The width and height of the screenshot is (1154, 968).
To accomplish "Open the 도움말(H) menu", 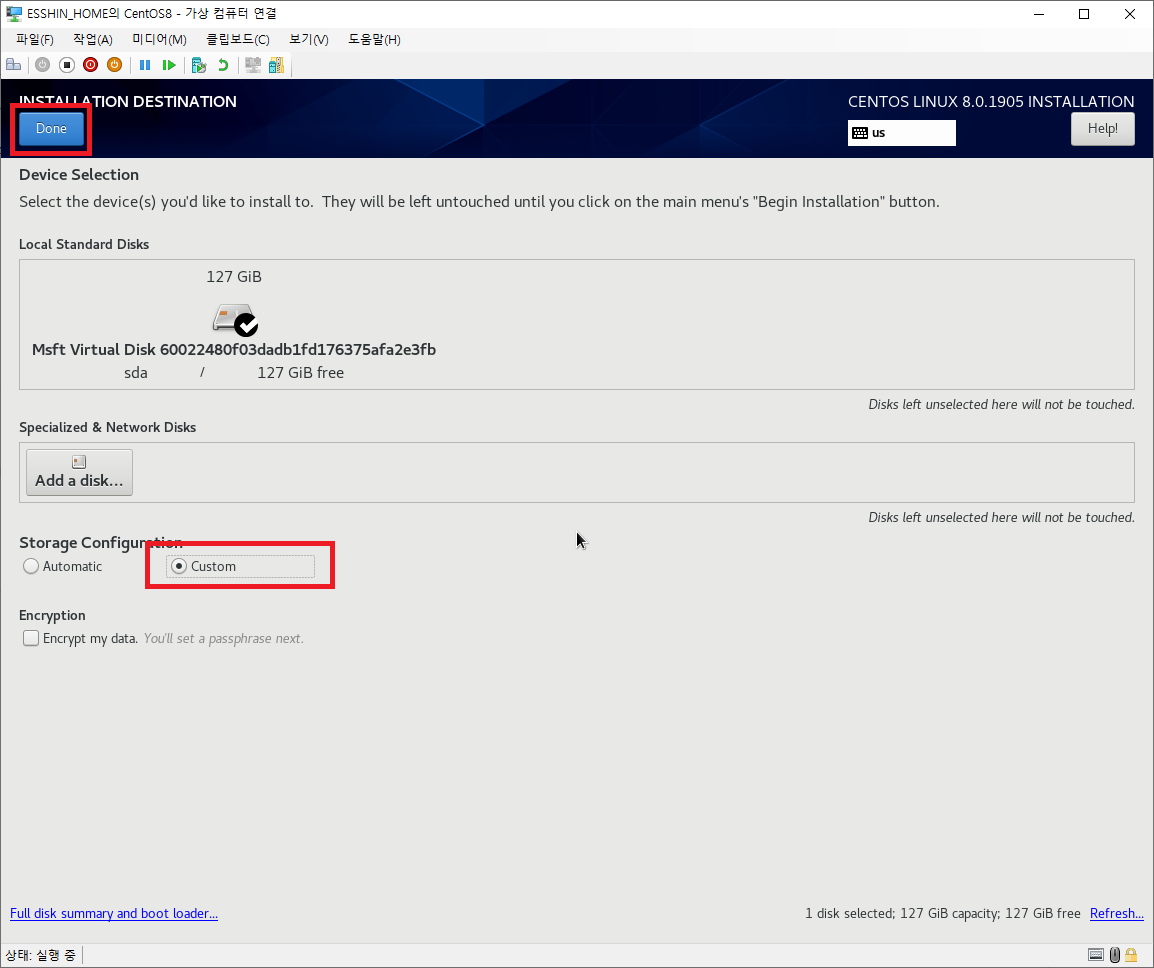I will [374, 40].
